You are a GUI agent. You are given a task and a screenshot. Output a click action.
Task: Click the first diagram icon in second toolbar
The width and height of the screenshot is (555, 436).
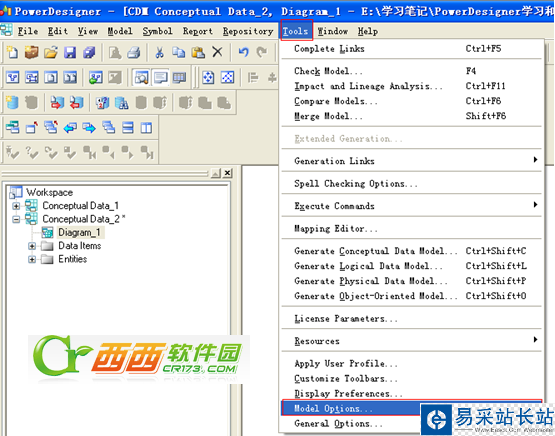tap(13, 78)
